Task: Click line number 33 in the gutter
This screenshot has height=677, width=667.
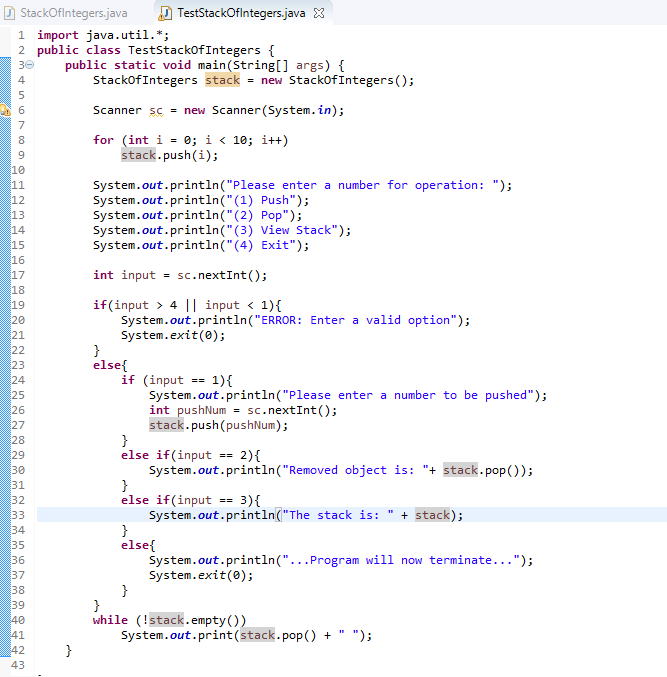Action: point(18,515)
